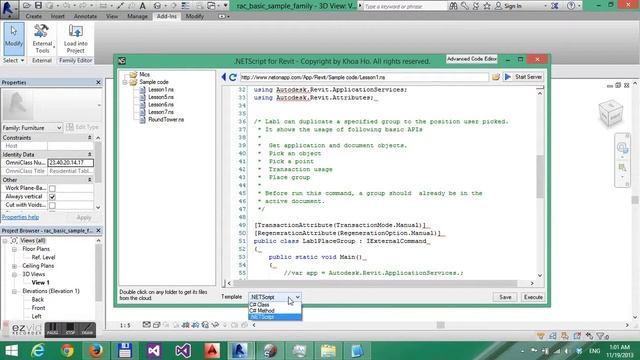Click the zoom tool in navigation bar
Screen dimensions: 640x360
click(x=622, y=167)
